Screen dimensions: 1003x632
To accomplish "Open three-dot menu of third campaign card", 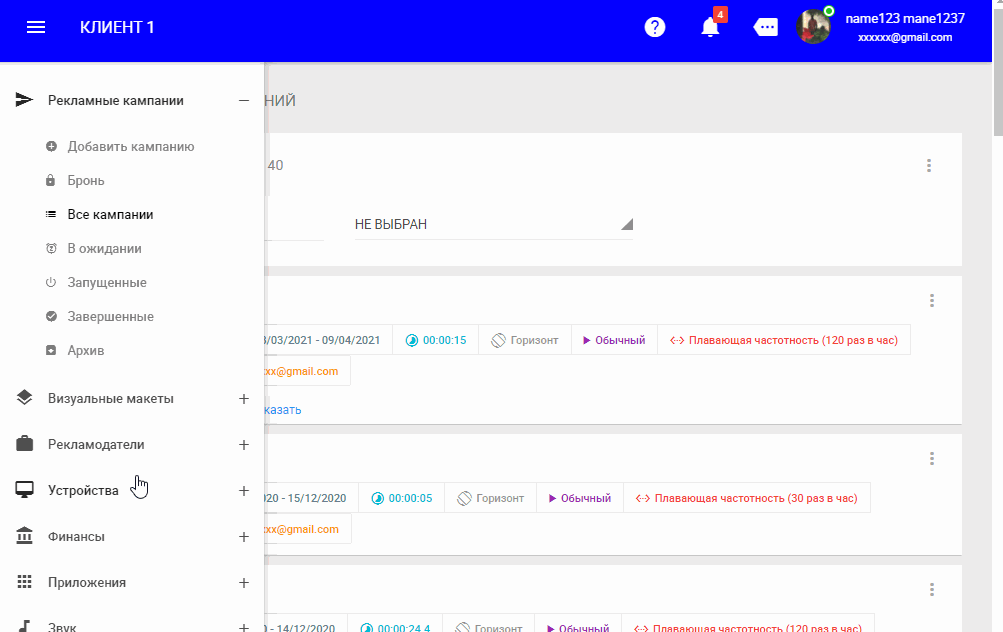I will (931, 590).
